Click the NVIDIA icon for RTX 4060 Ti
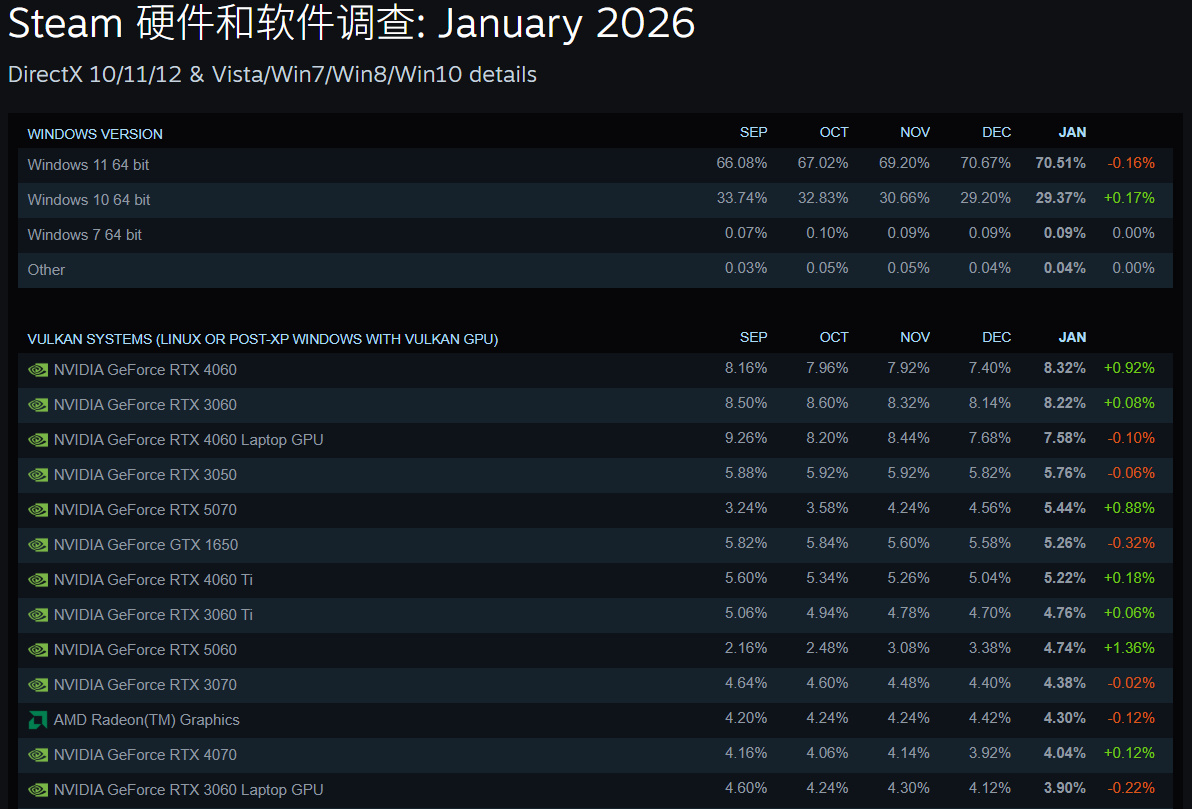1192x809 pixels. coord(38,580)
